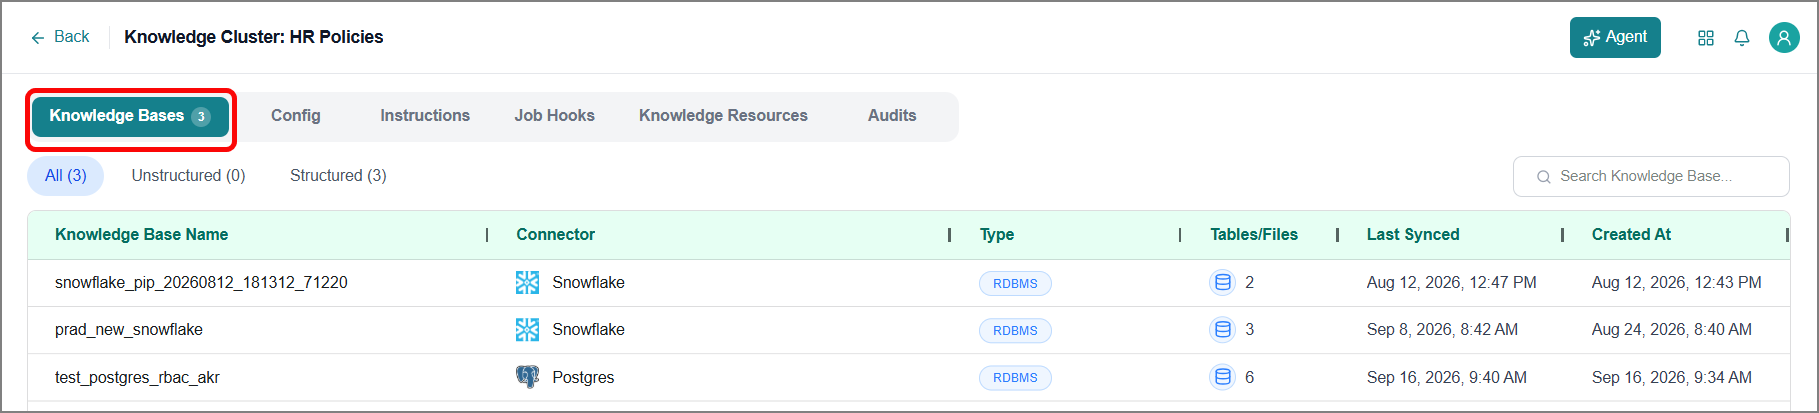Open prad_new_snowflake knowledge base

point(129,330)
